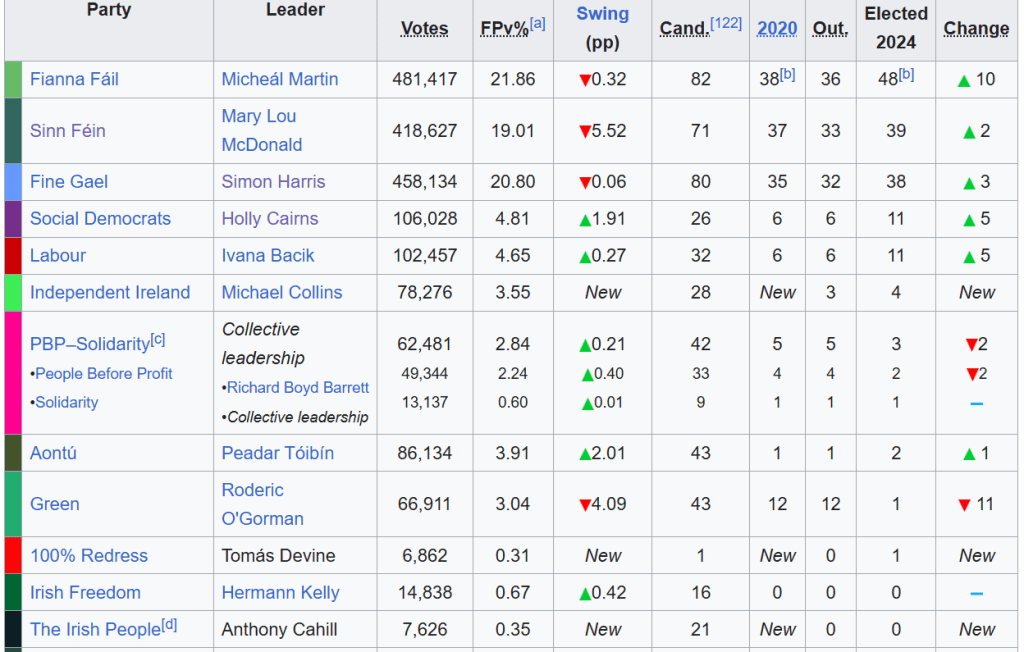Open the Sinn Féin party link

coord(67,131)
